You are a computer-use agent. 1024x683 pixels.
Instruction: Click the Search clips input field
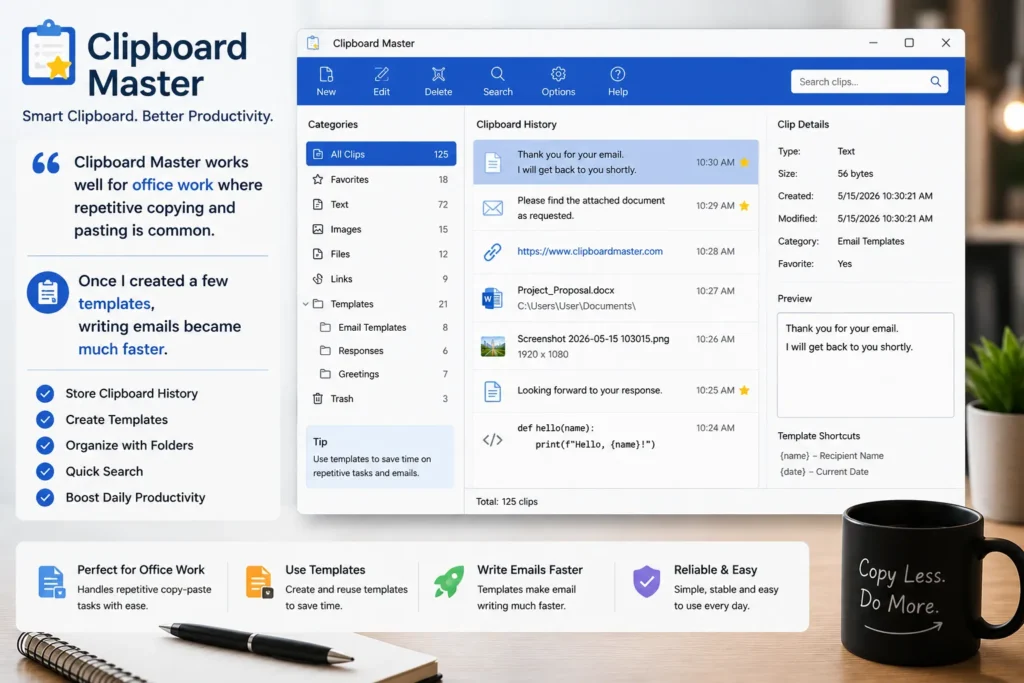(x=869, y=82)
